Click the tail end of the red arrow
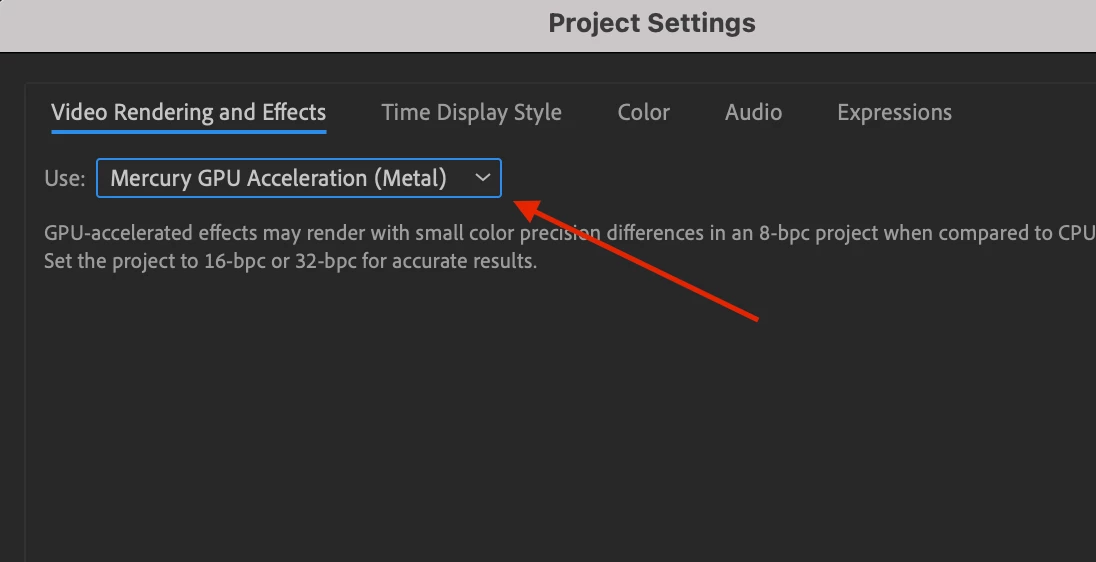Screen dimensions: 1096x562 [755, 318]
